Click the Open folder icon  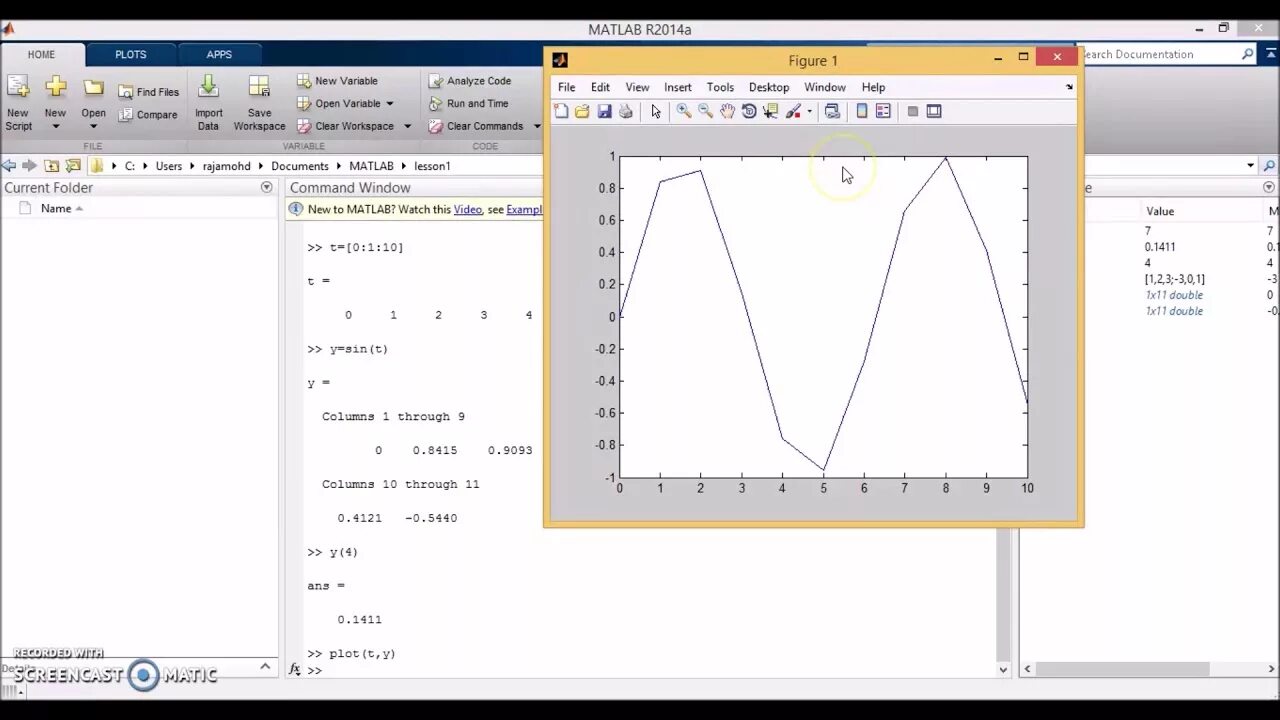coord(93,88)
